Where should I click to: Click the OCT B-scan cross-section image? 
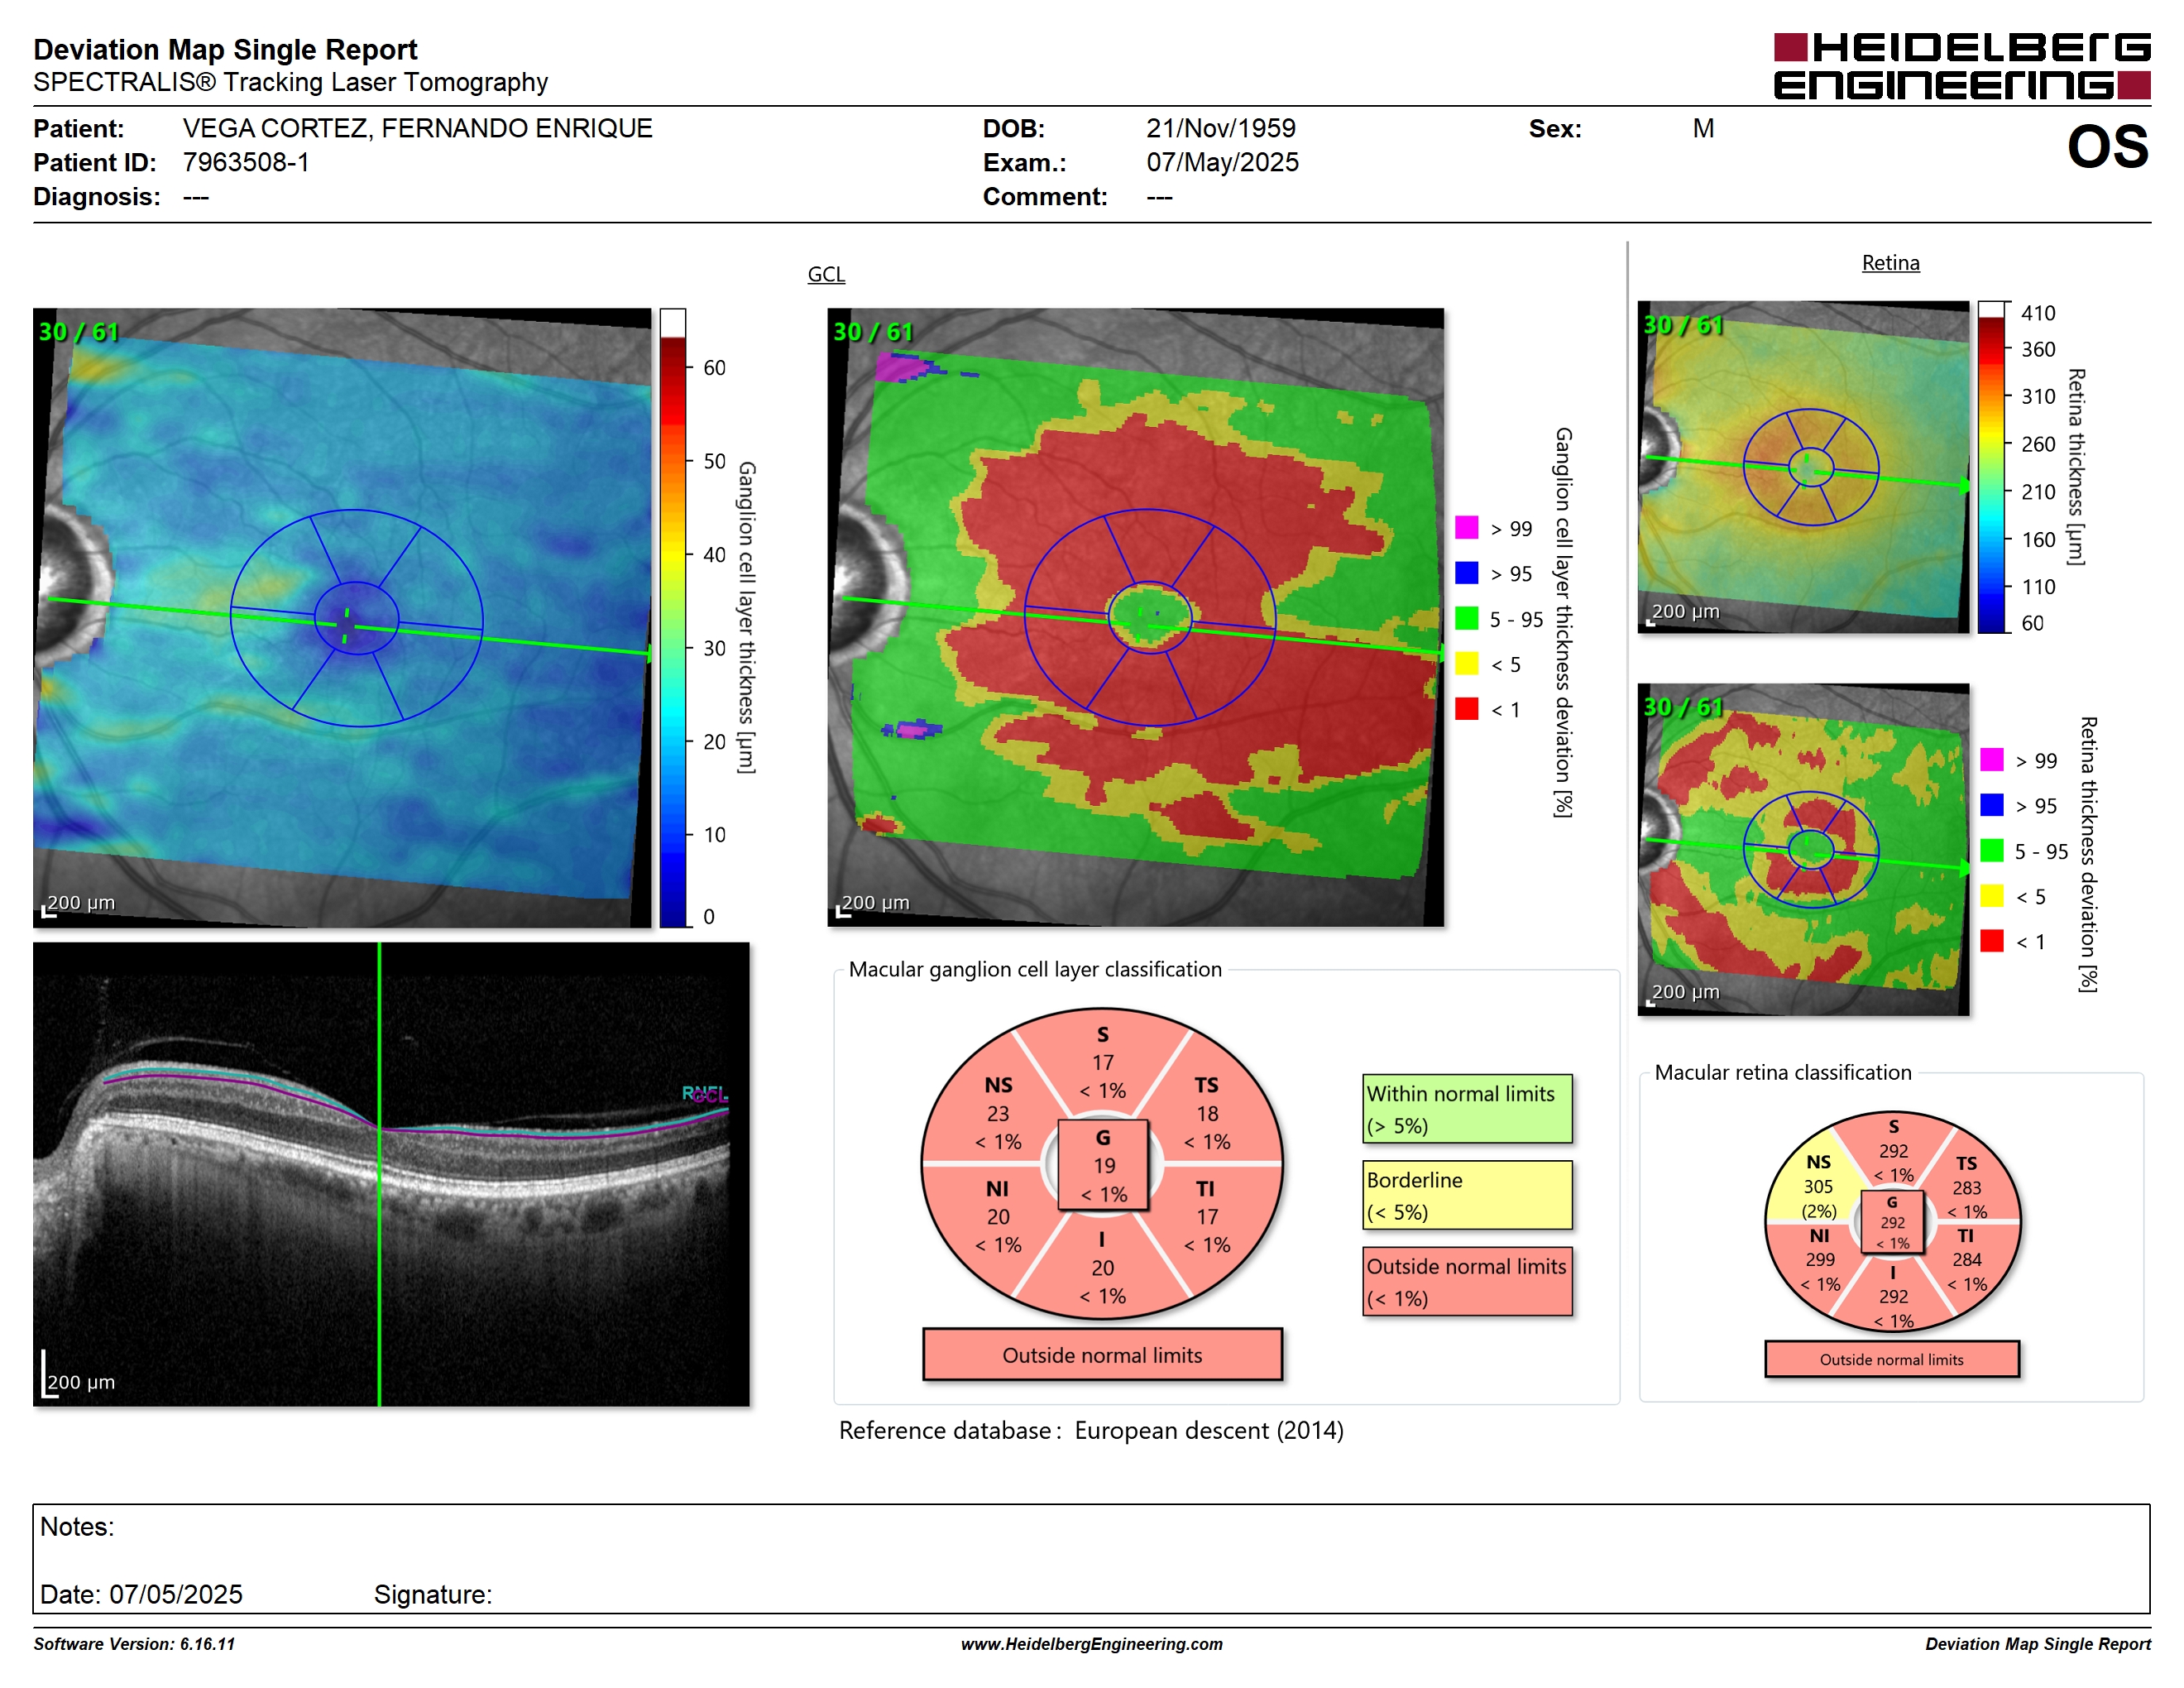pyautogui.click(x=391, y=1174)
